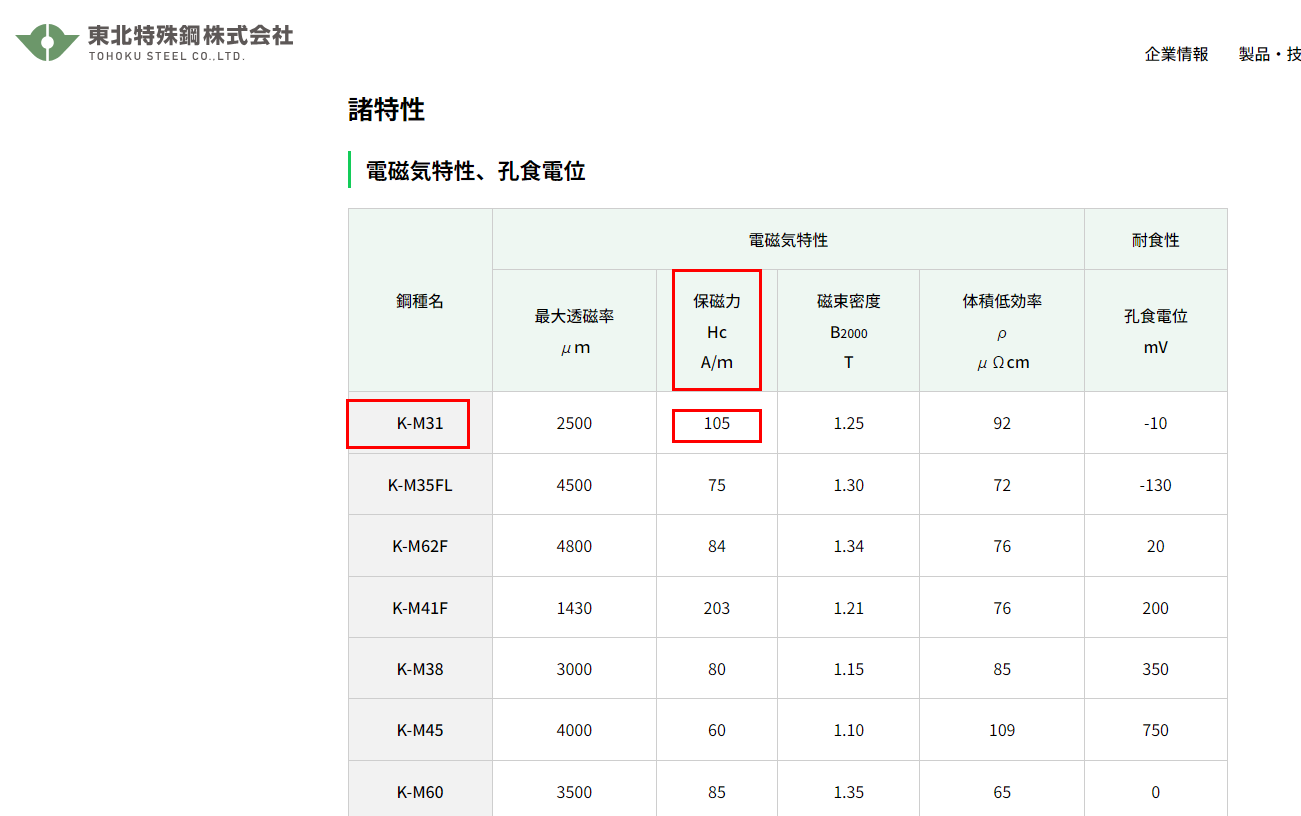Click K-M62F coercivity value 84
This screenshot has width=1301, height=816.
click(x=717, y=546)
